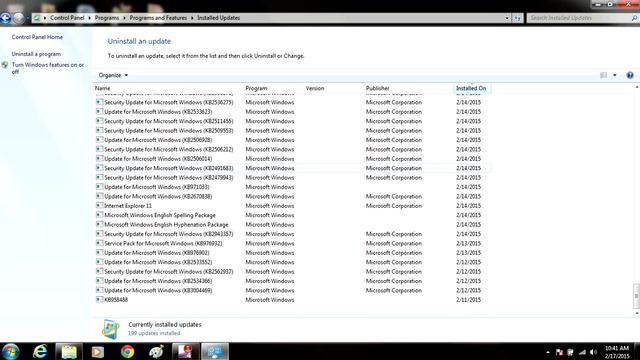Click icon of Internet Explorer 11 row
This screenshot has height=360, width=640.
pos(99,205)
